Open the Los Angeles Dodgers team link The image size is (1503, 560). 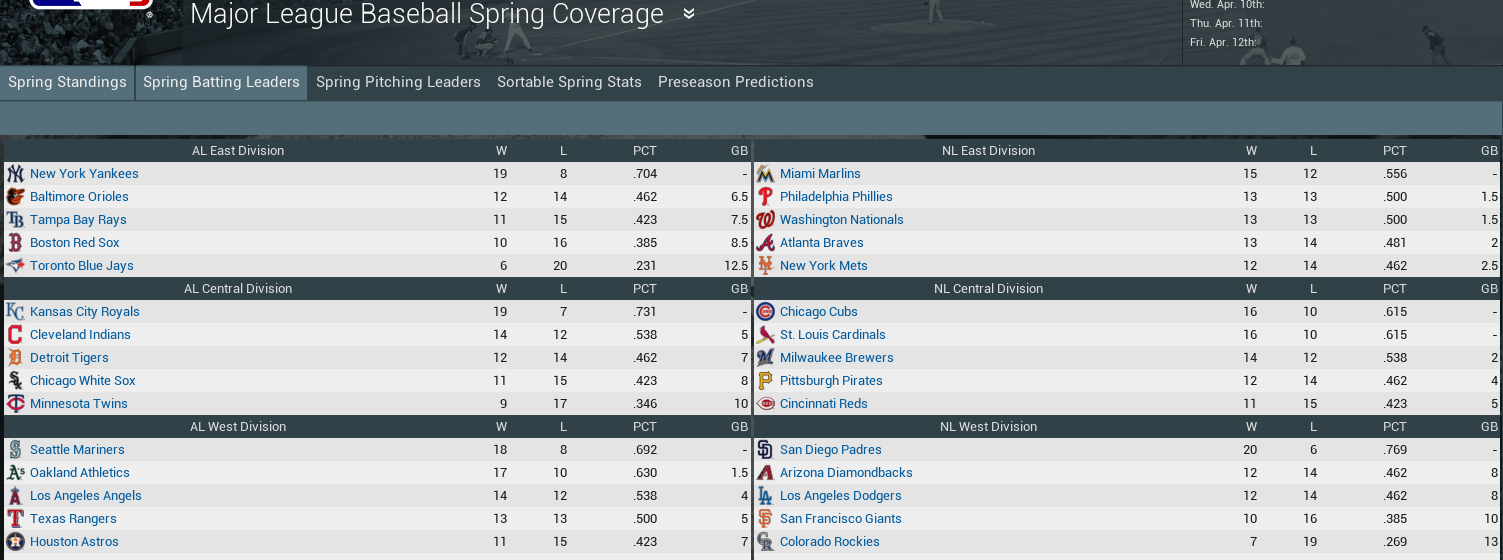pos(840,496)
